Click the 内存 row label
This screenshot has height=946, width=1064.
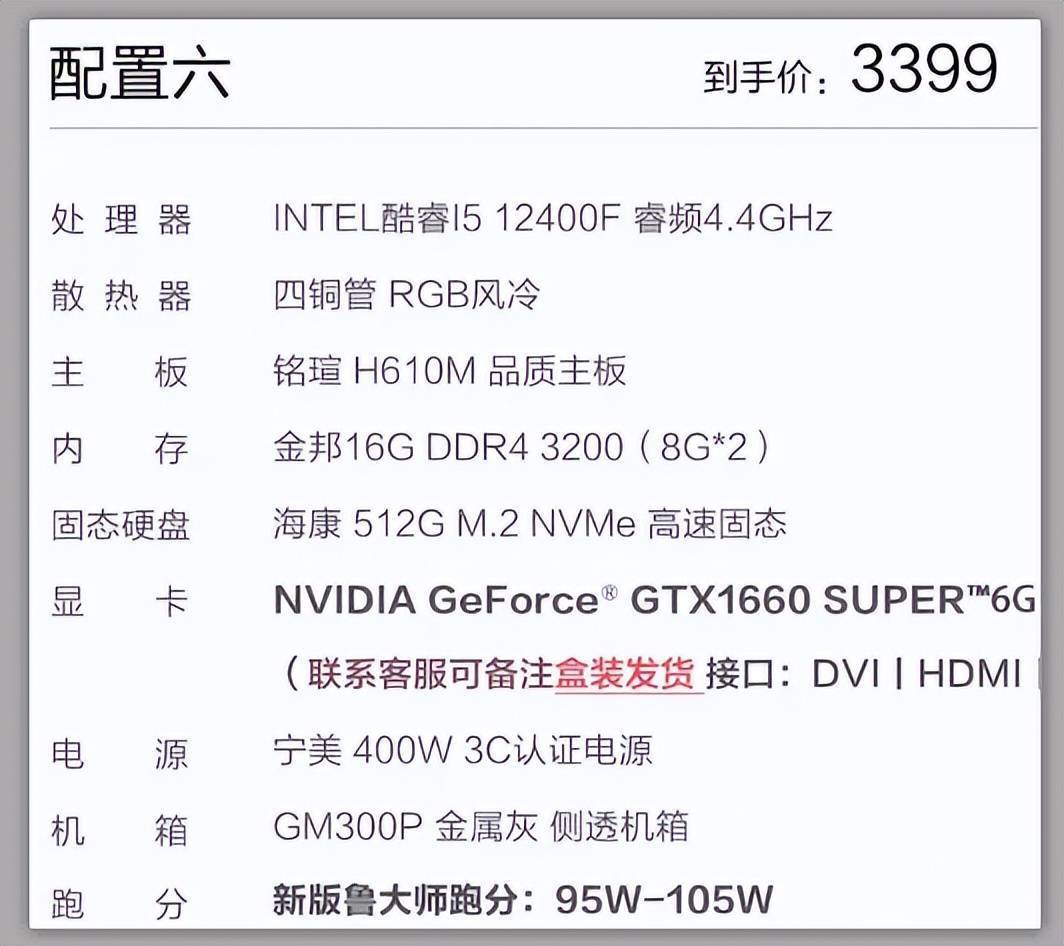(x=119, y=449)
